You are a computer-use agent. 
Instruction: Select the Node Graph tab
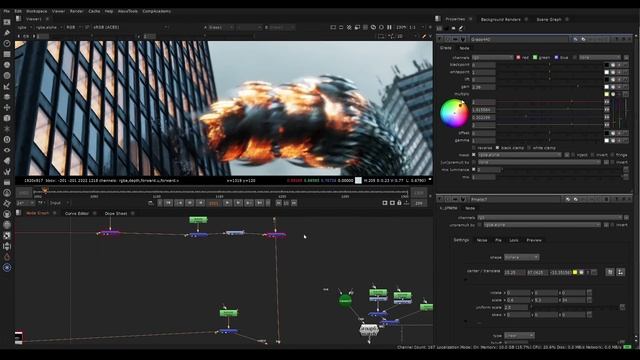coord(37,213)
